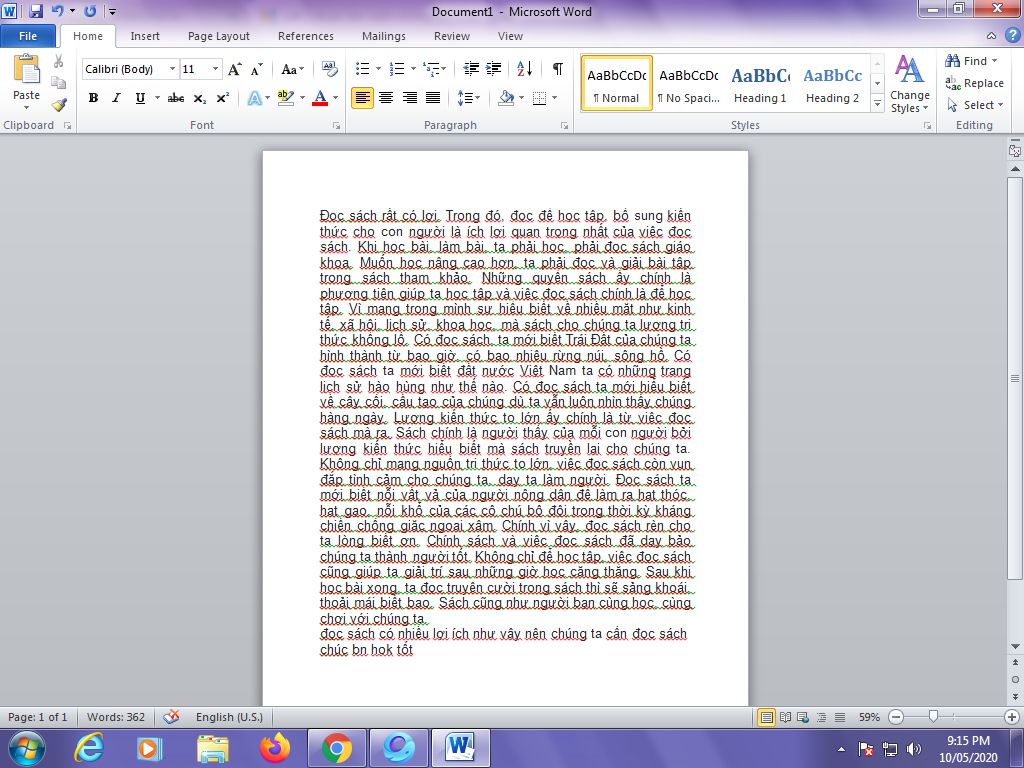Apply the No Spacing style

click(688, 84)
